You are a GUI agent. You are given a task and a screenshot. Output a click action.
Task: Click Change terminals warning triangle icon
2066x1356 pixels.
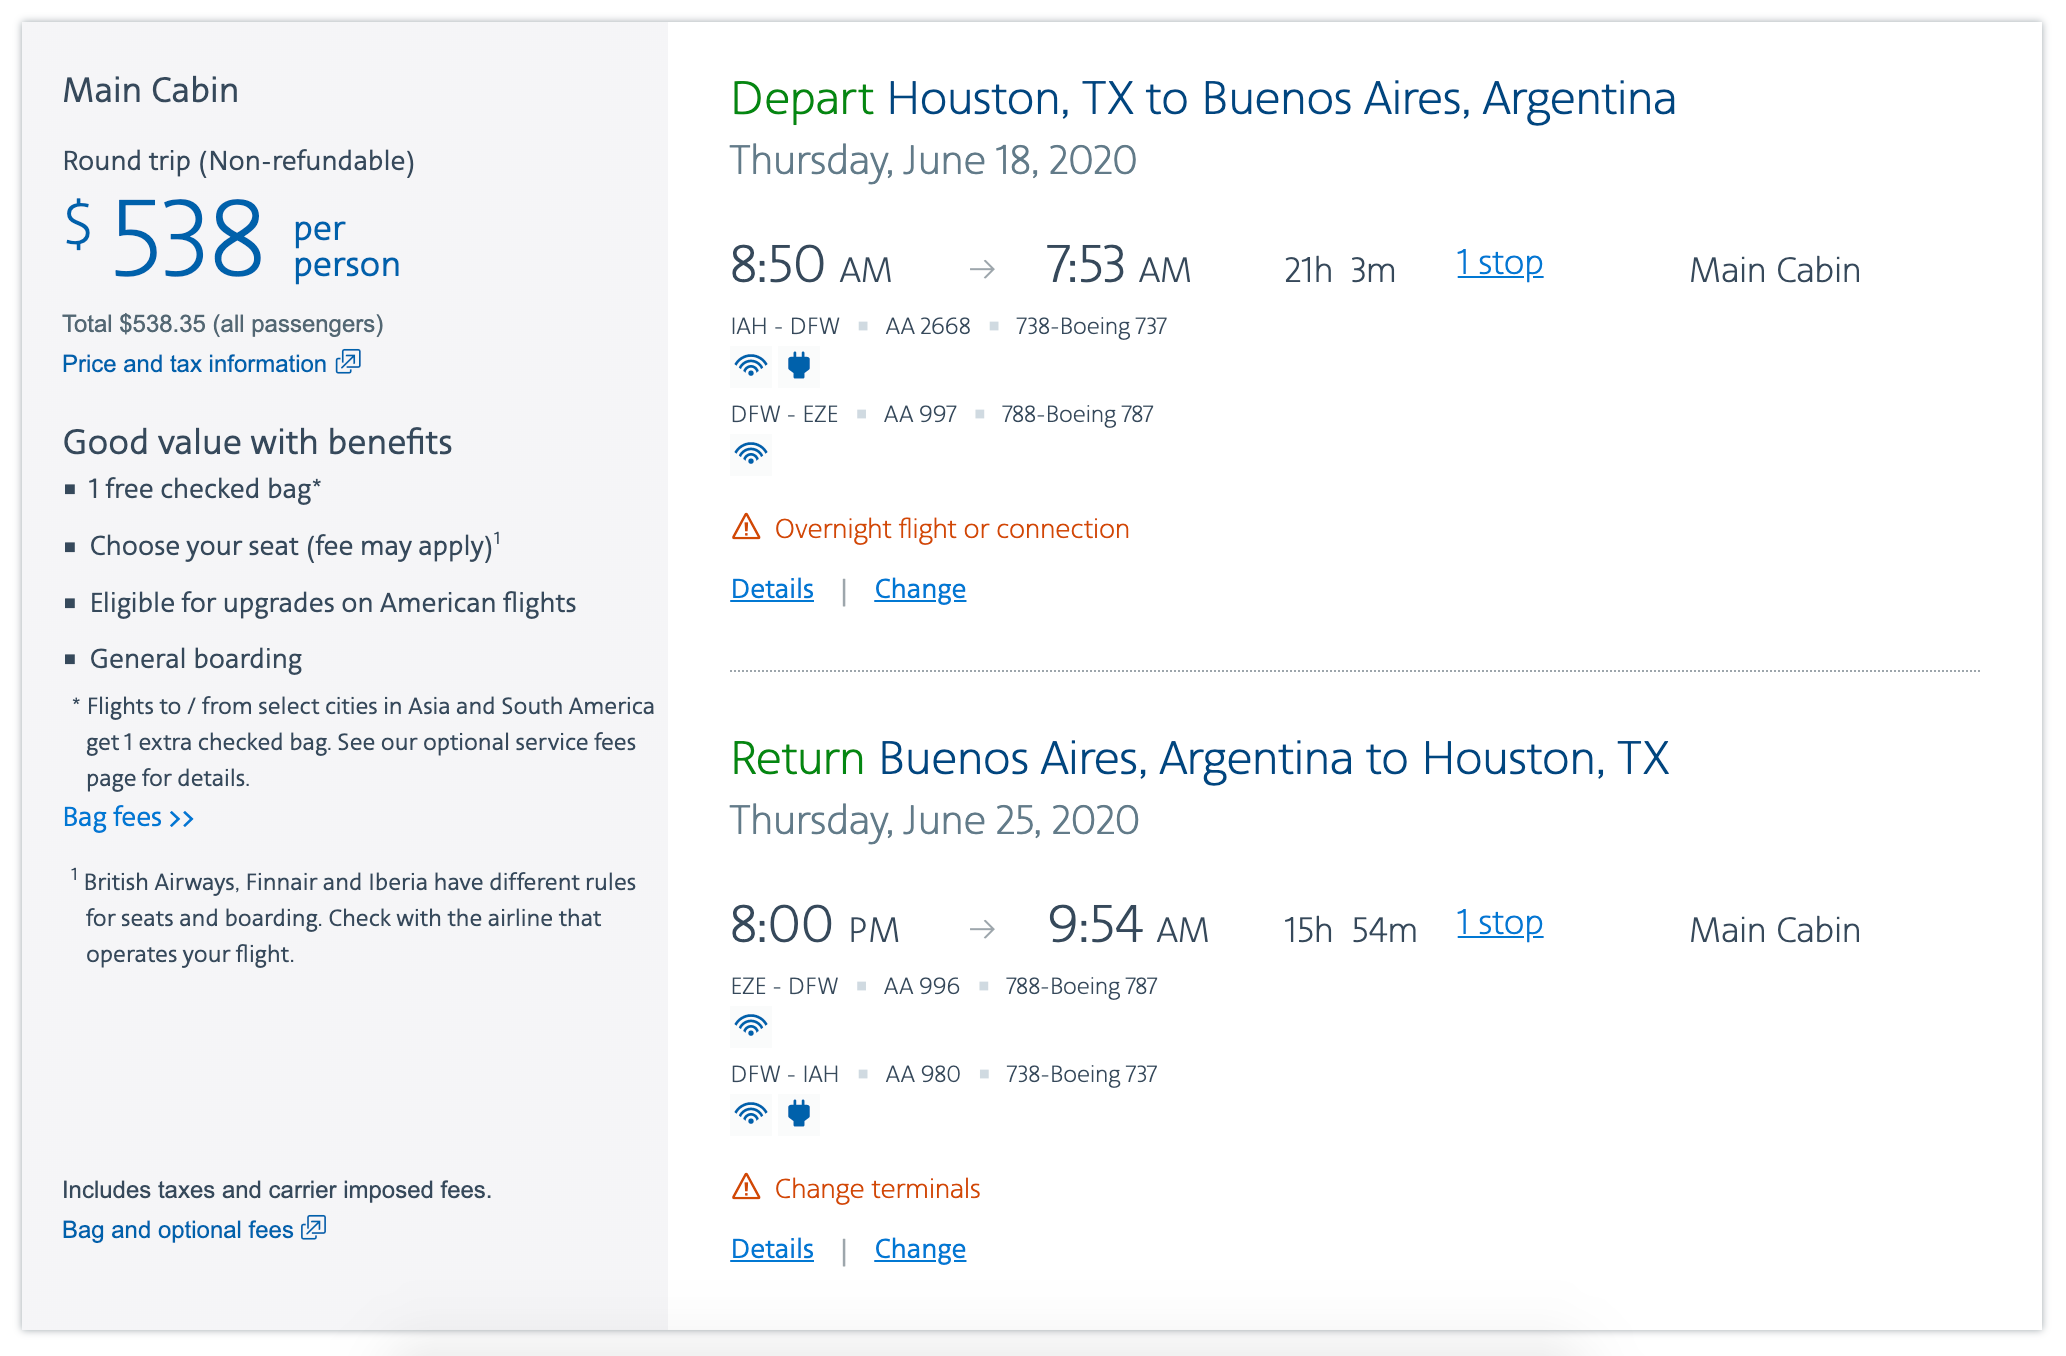tap(746, 1187)
